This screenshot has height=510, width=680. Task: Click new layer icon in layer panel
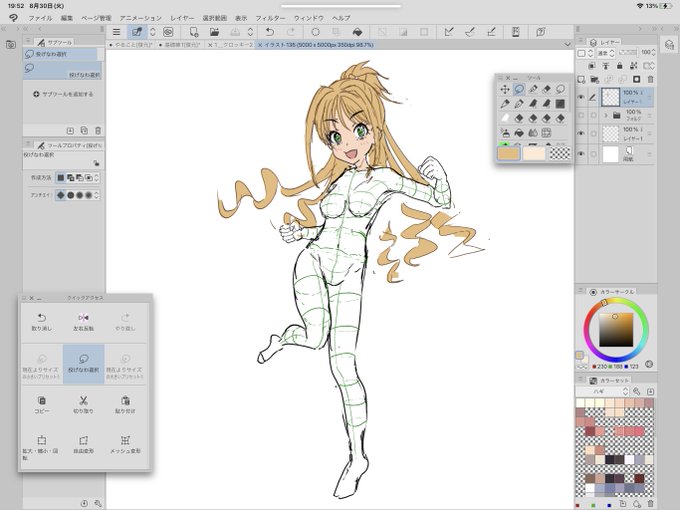(x=581, y=79)
